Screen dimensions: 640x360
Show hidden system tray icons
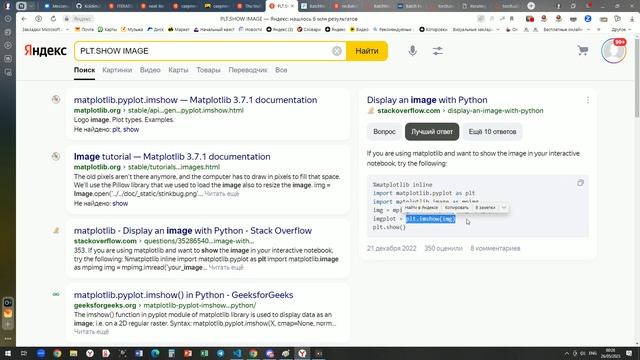(567, 353)
